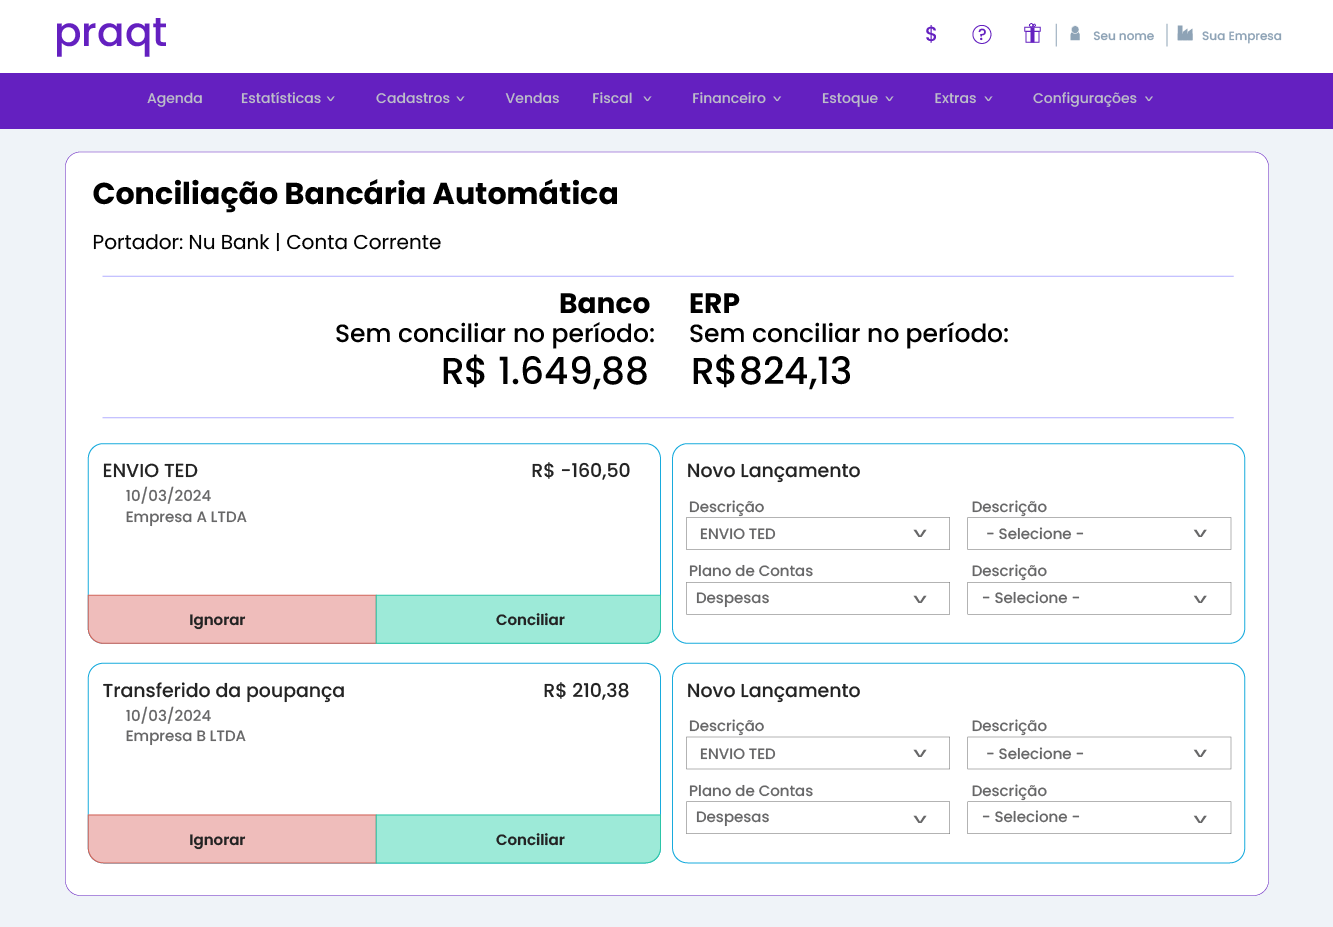
Task: Open second card's lower right Selecione dropdown
Action: (1099, 817)
